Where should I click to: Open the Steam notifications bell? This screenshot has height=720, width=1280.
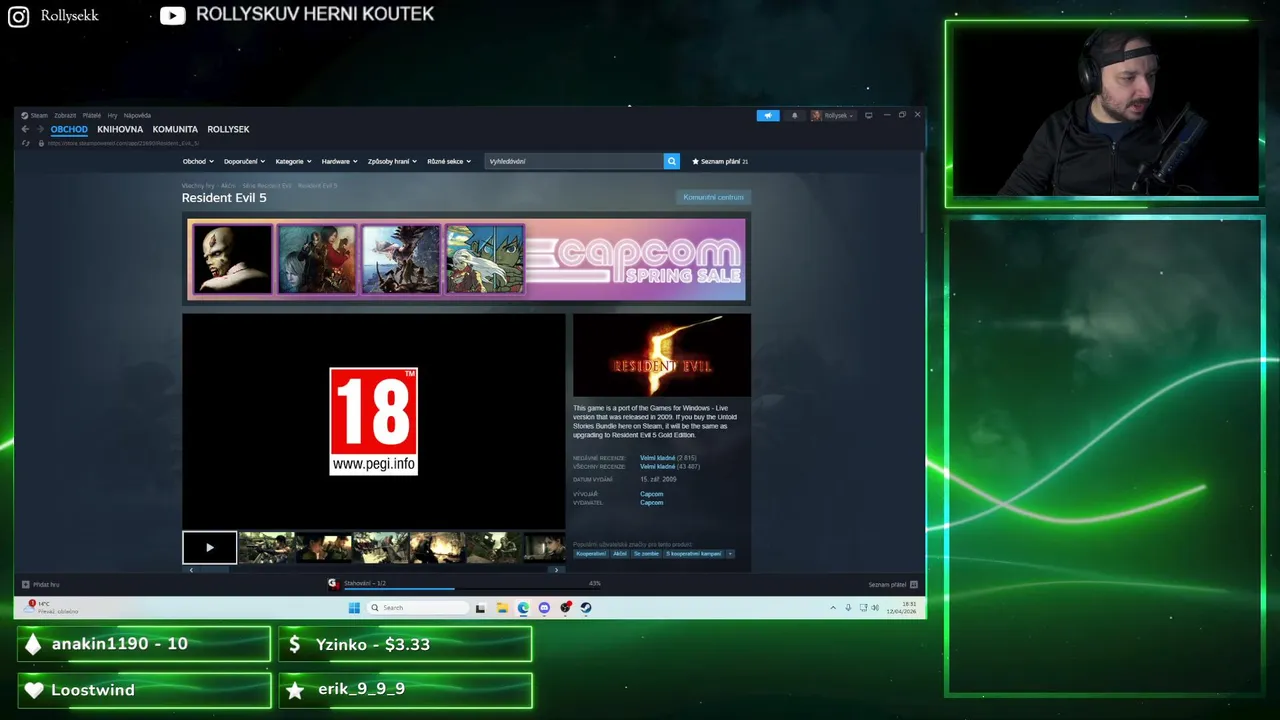795,115
